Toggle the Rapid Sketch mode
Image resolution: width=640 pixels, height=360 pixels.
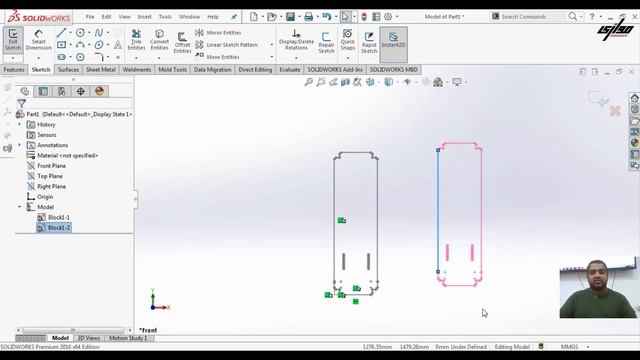pyautogui.click(x=369, y=42)
